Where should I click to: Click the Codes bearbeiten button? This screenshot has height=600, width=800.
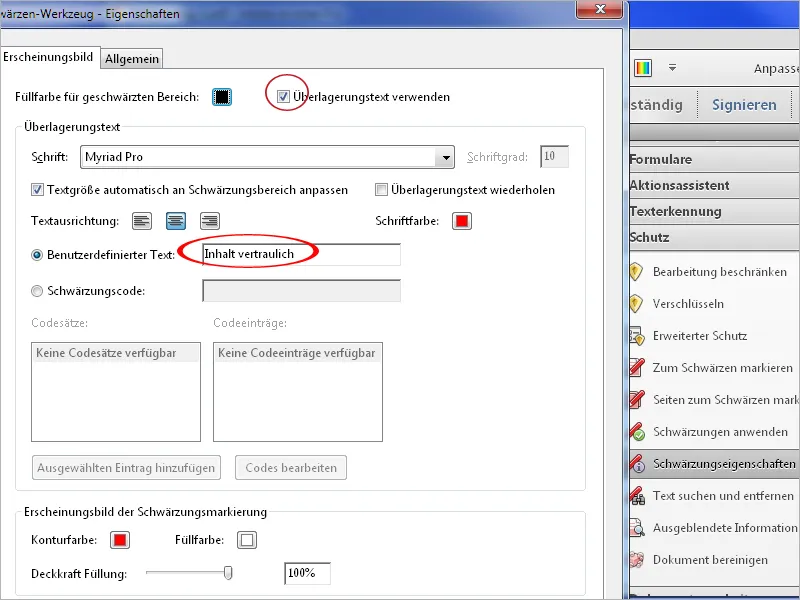point(291,468)
